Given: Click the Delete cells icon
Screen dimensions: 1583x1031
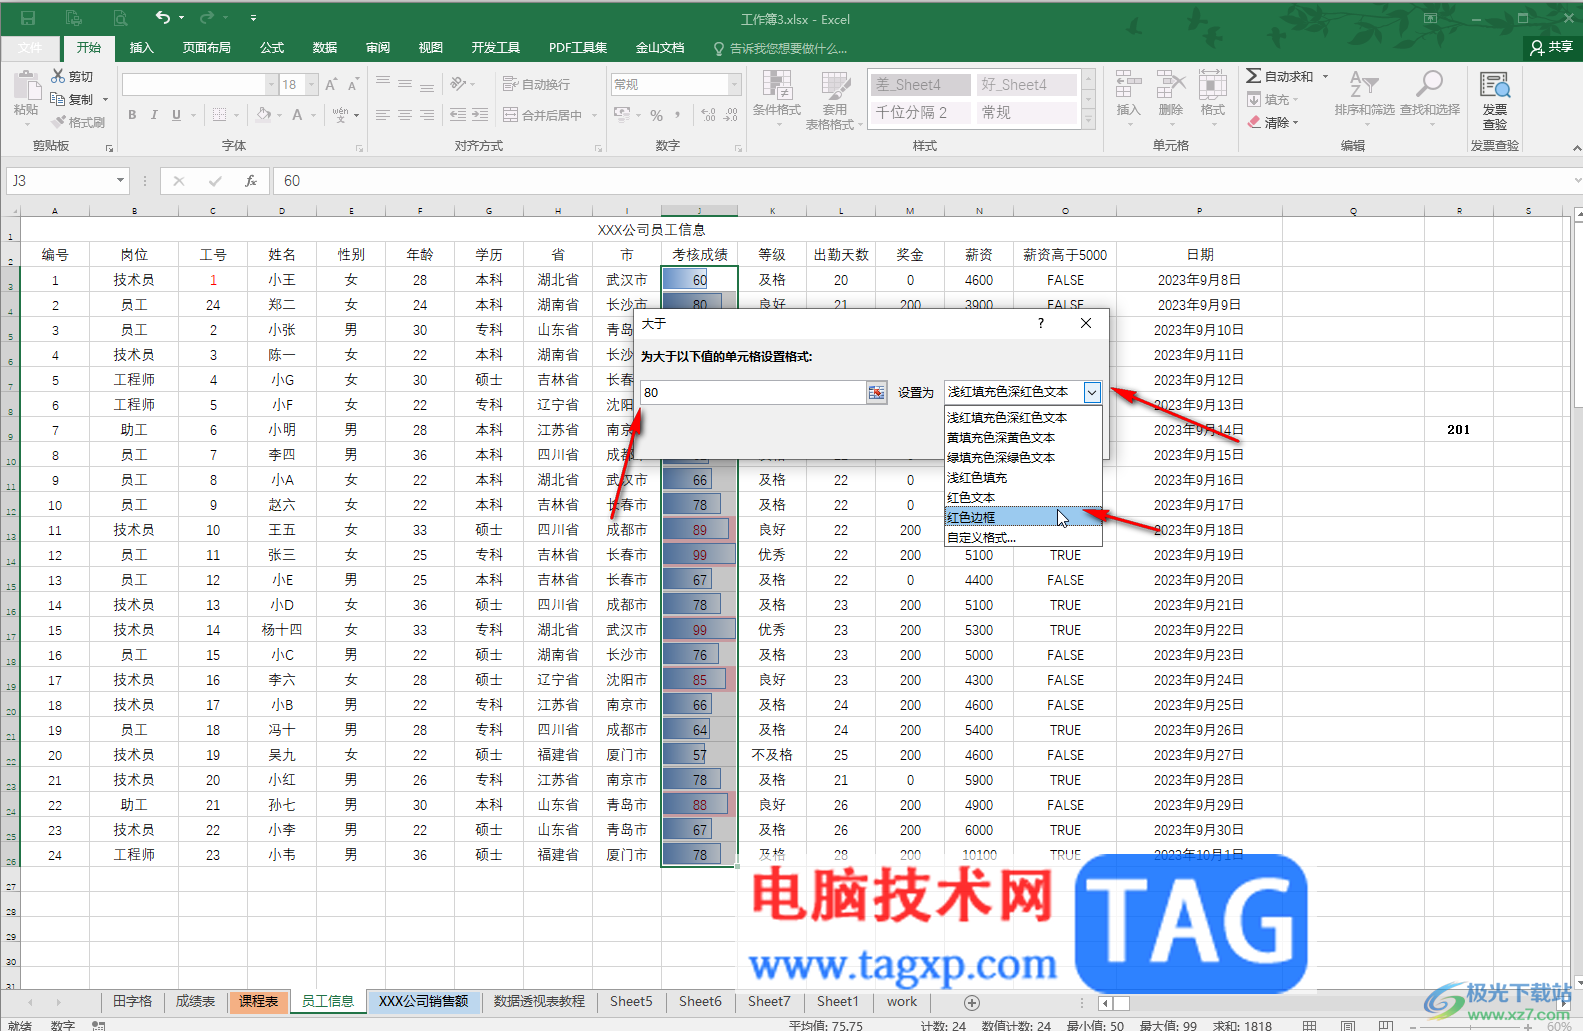Looking at the screenshot, I should [1170, 85].
